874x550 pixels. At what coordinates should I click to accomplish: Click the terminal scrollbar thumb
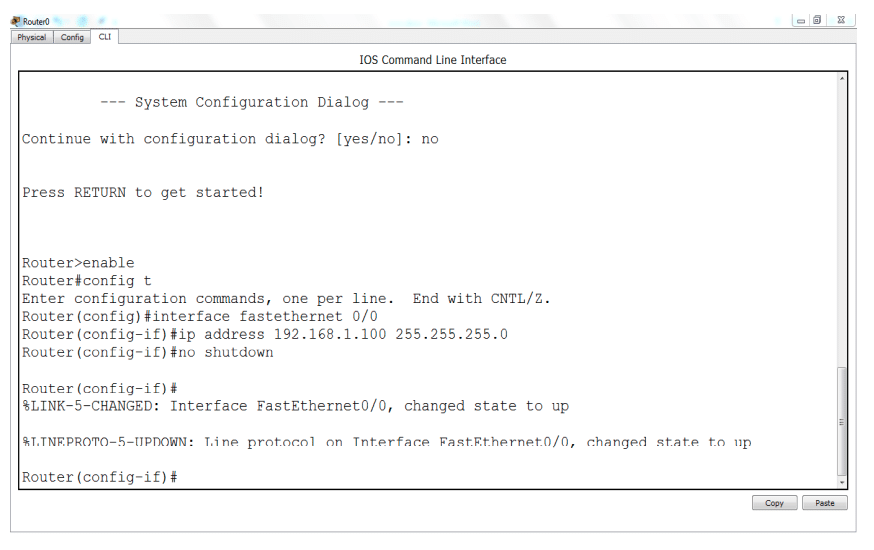[x=842, y=421]
